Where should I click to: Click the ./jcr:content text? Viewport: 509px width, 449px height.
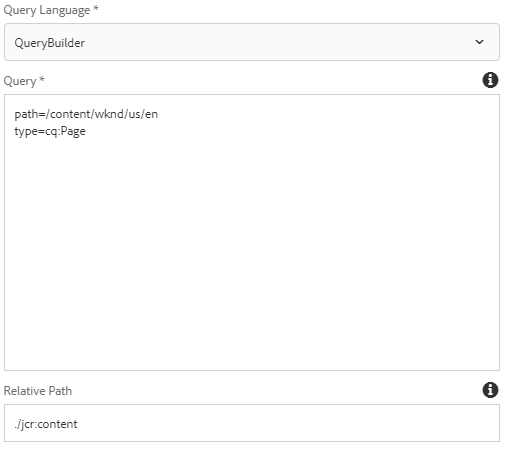click(46, 424)
